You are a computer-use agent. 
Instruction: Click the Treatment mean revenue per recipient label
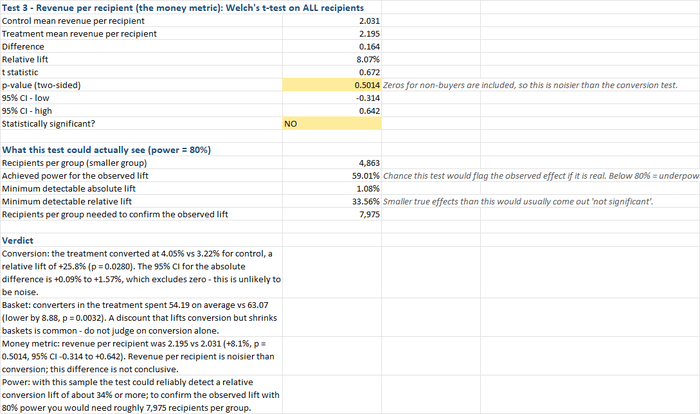[79, 34]
